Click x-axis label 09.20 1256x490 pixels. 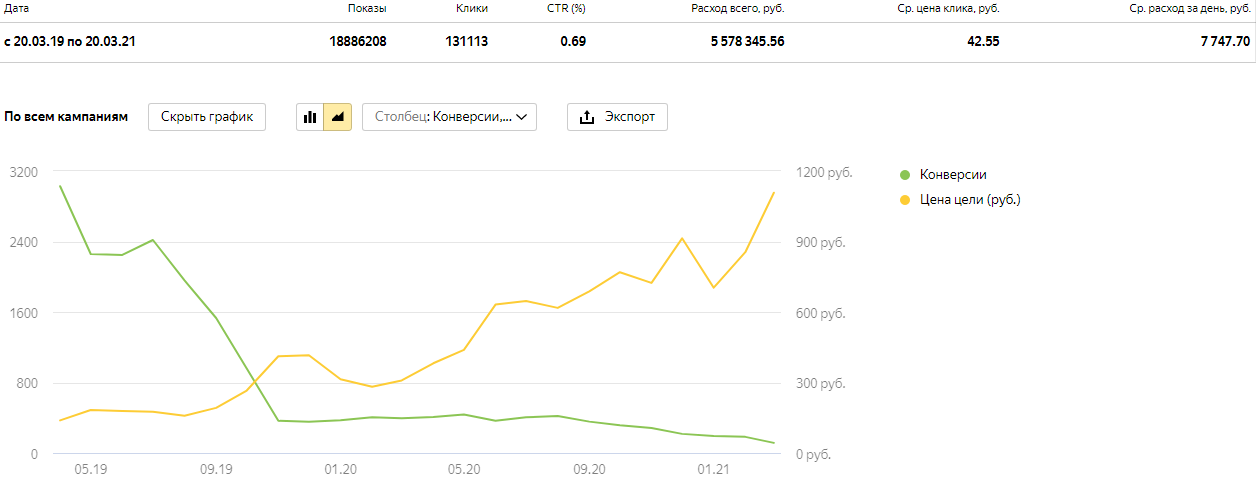(x=589, y=469)
